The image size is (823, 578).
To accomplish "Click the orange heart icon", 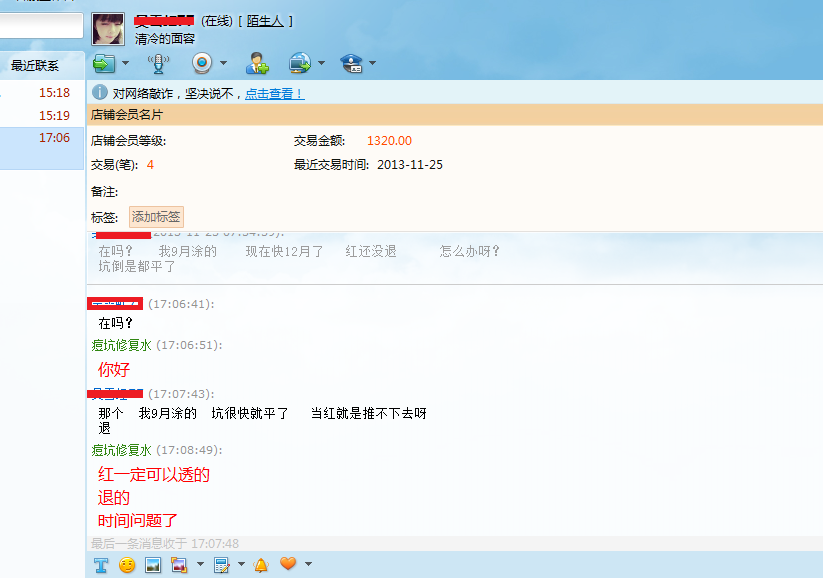I will coord(288,565).
